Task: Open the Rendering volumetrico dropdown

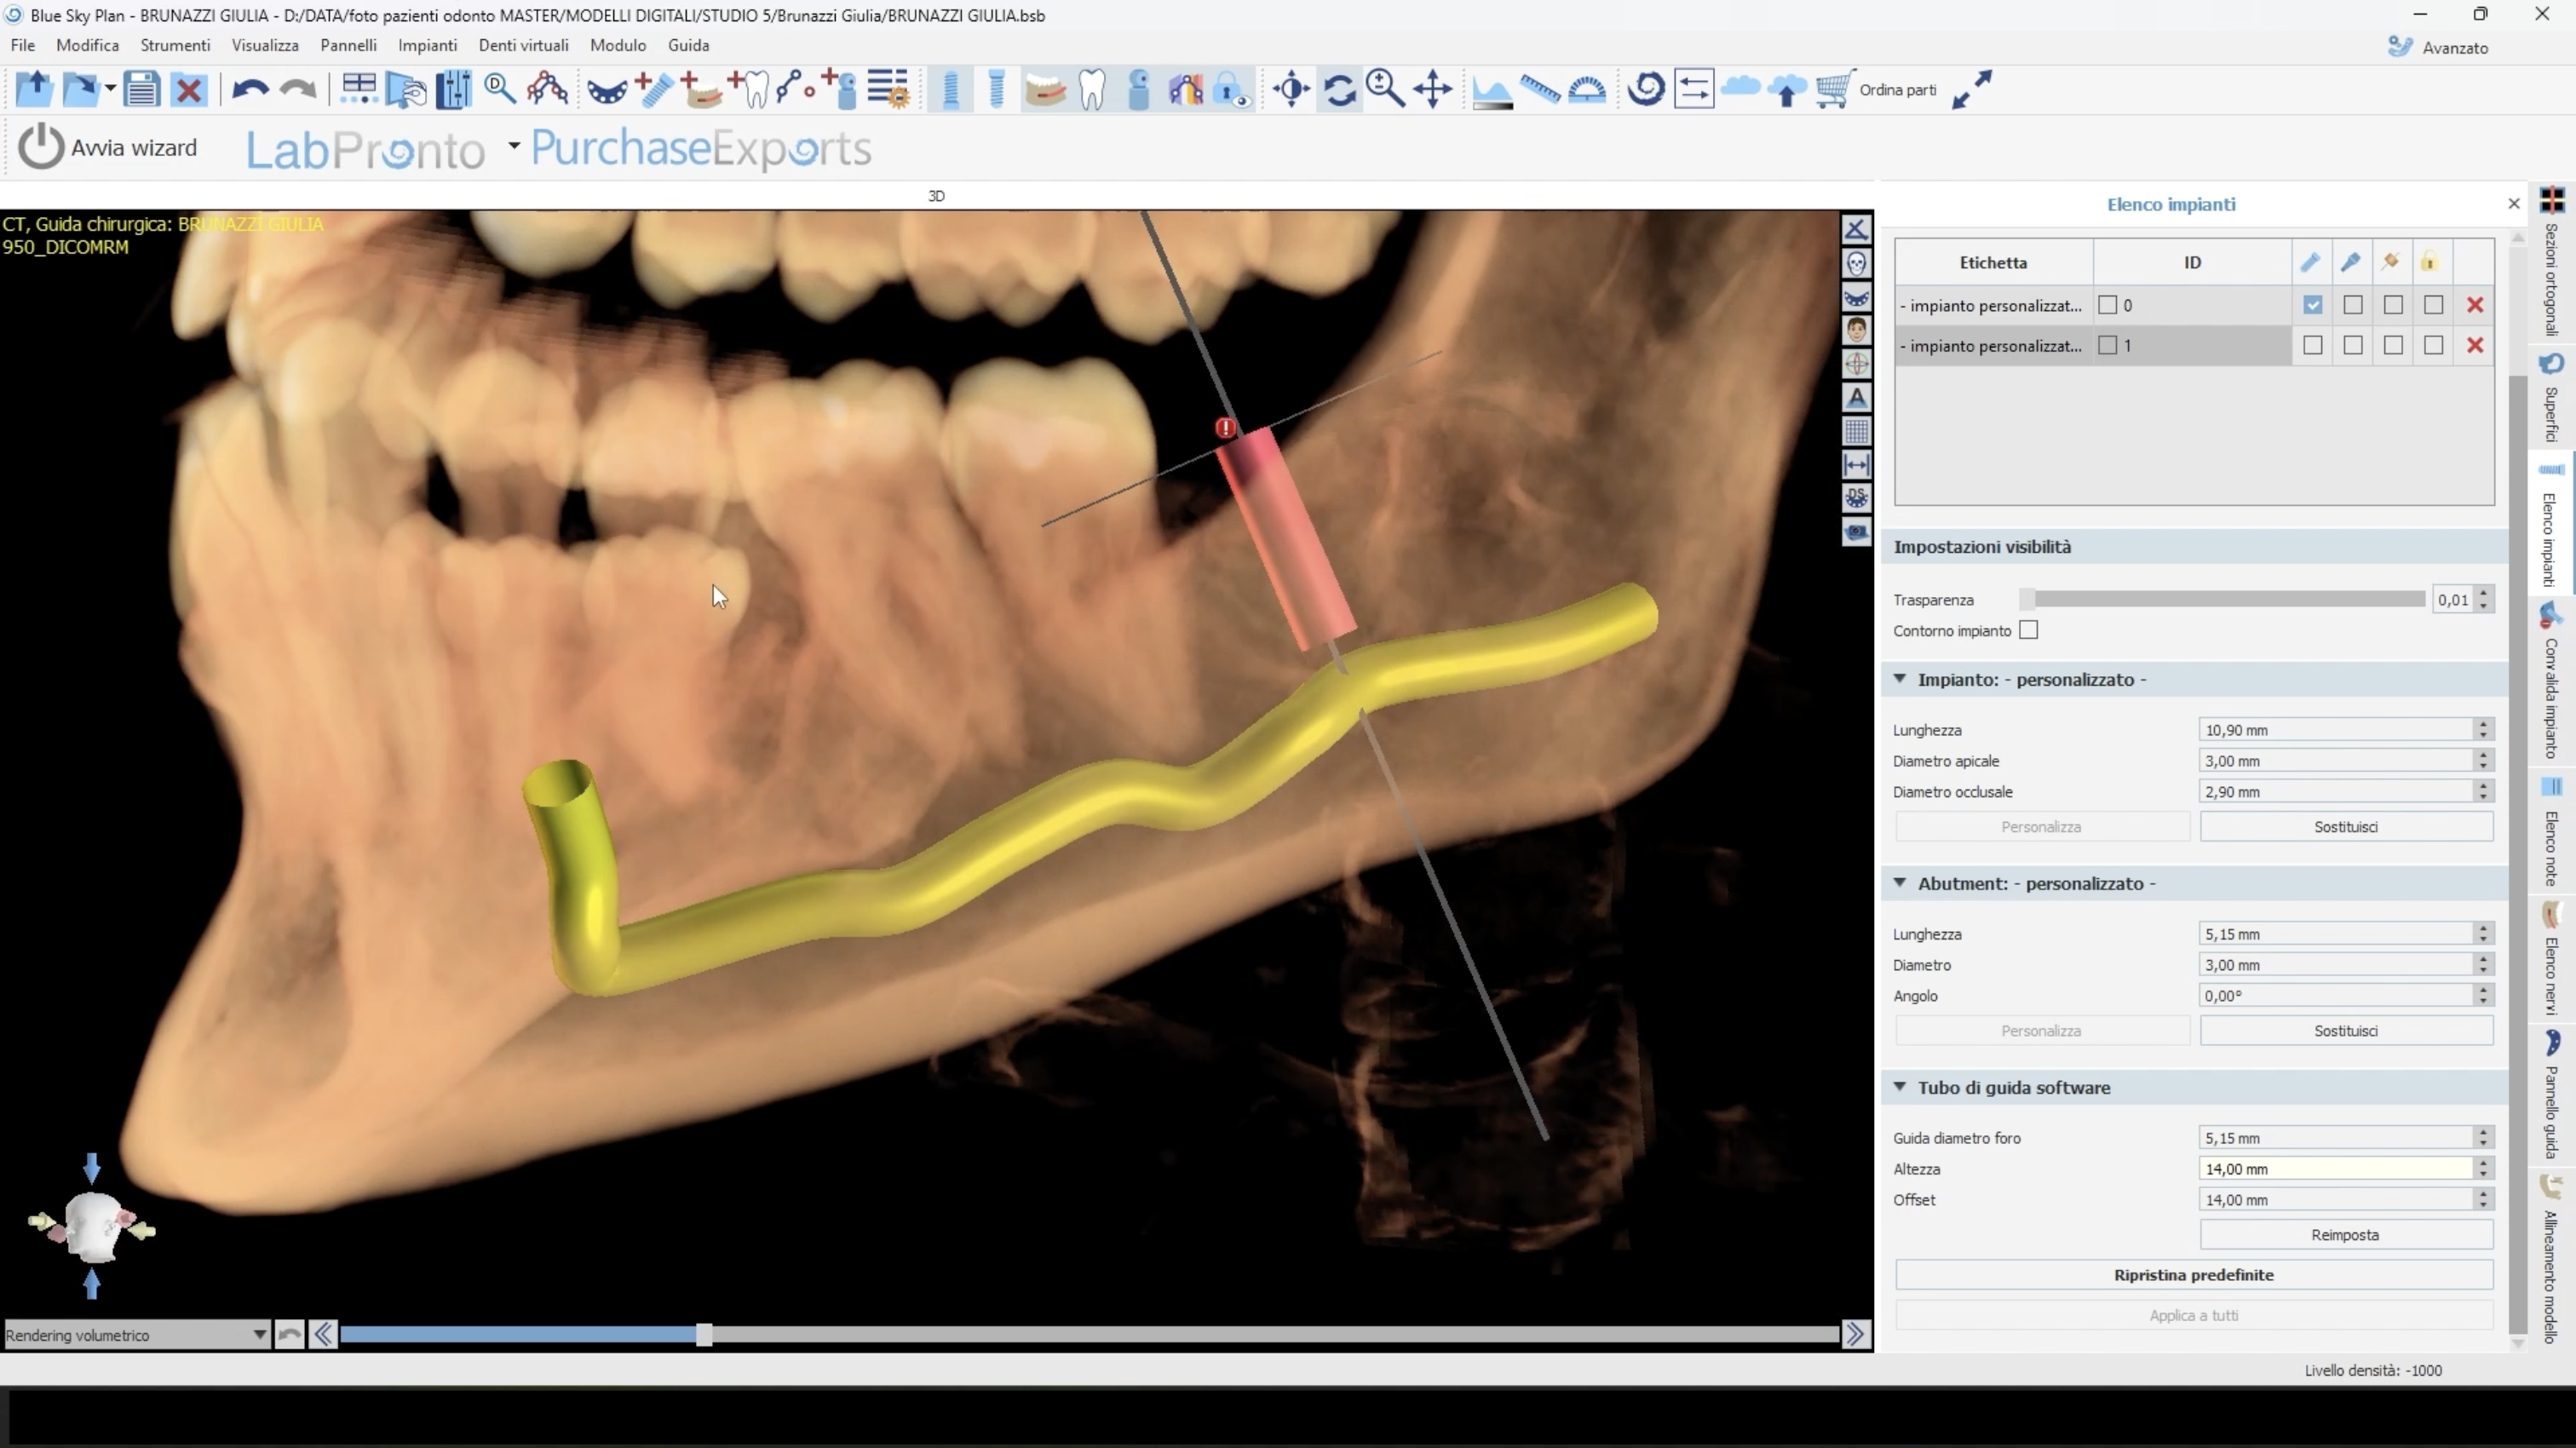Action: click(x=136, y=1335)
